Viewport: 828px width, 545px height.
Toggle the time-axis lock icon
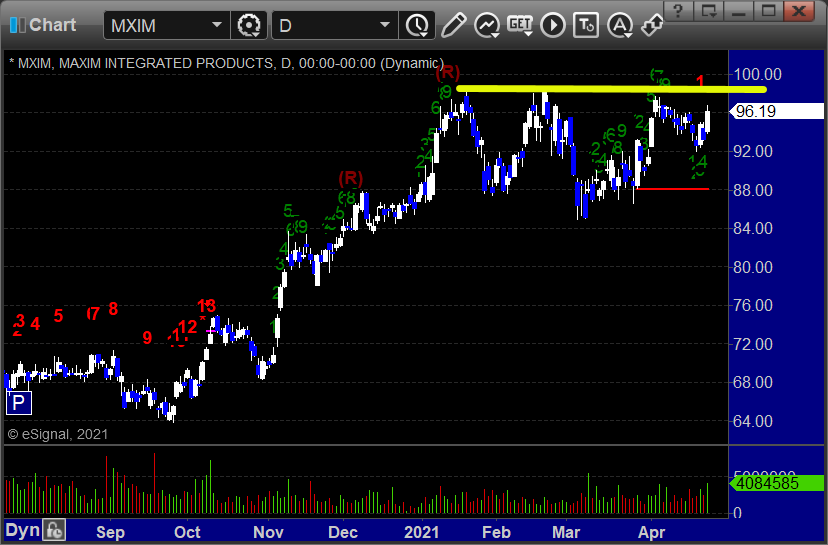coord(54,530)
